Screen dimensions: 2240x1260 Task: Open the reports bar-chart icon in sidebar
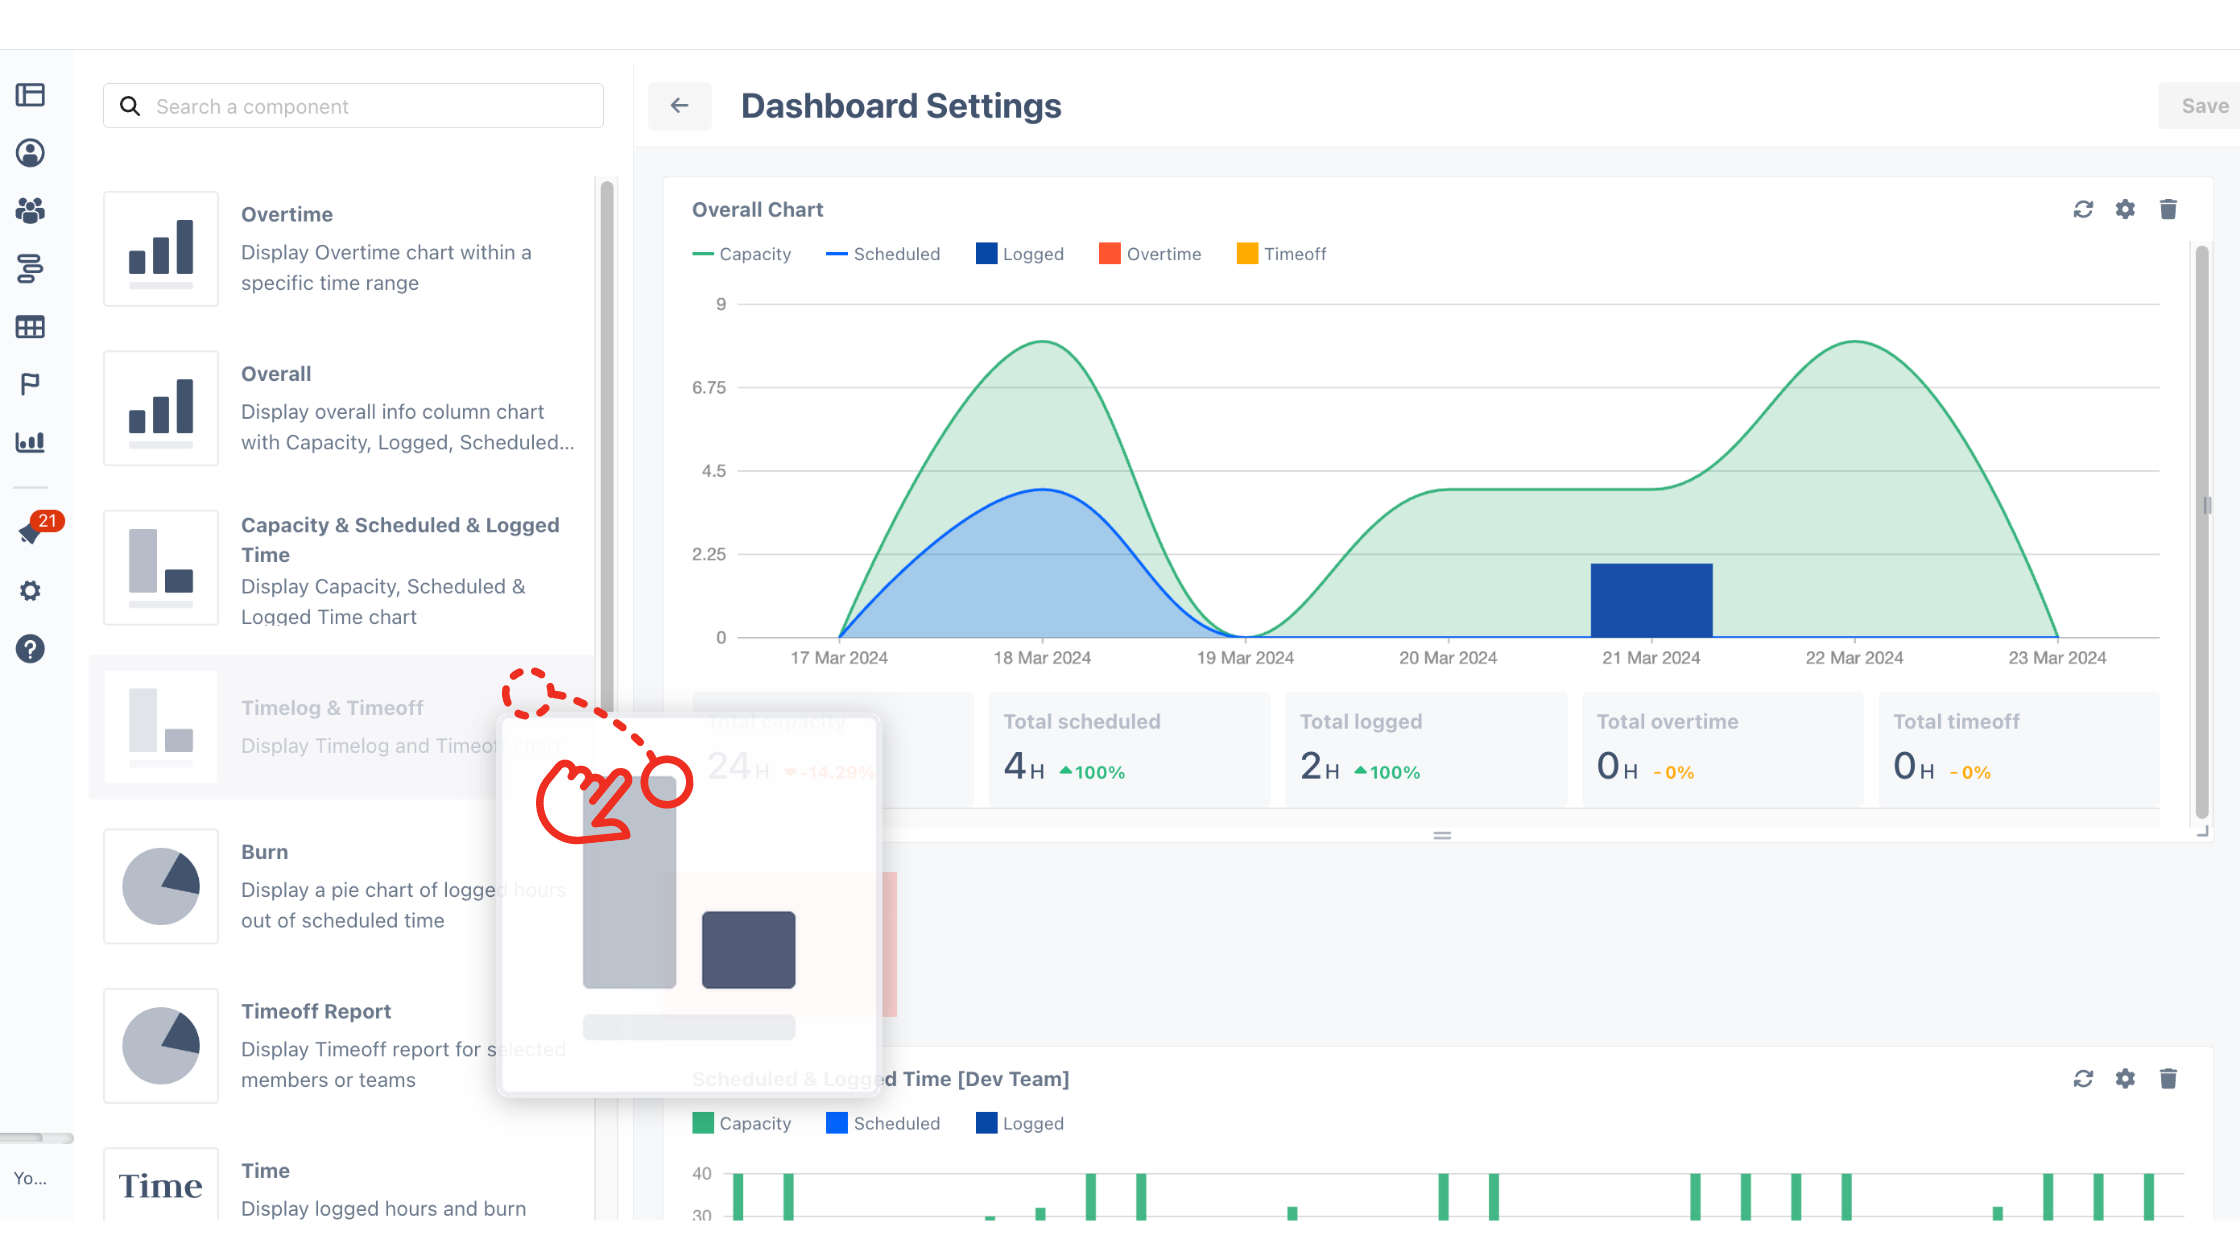click(30, 442)
